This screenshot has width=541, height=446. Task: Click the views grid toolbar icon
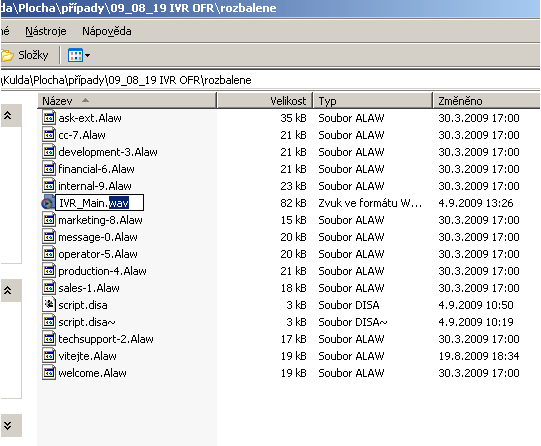pos(75,55)
